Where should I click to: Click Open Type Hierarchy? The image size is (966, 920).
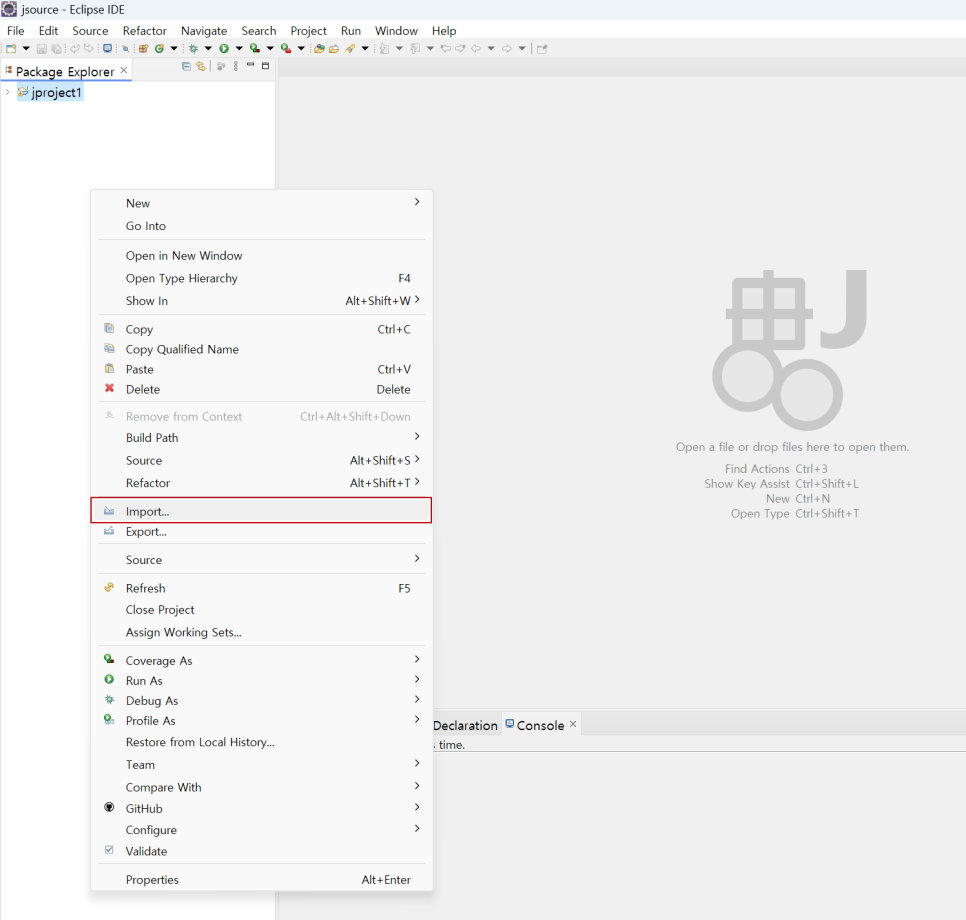pyautogui.click(x=261, y=278)
